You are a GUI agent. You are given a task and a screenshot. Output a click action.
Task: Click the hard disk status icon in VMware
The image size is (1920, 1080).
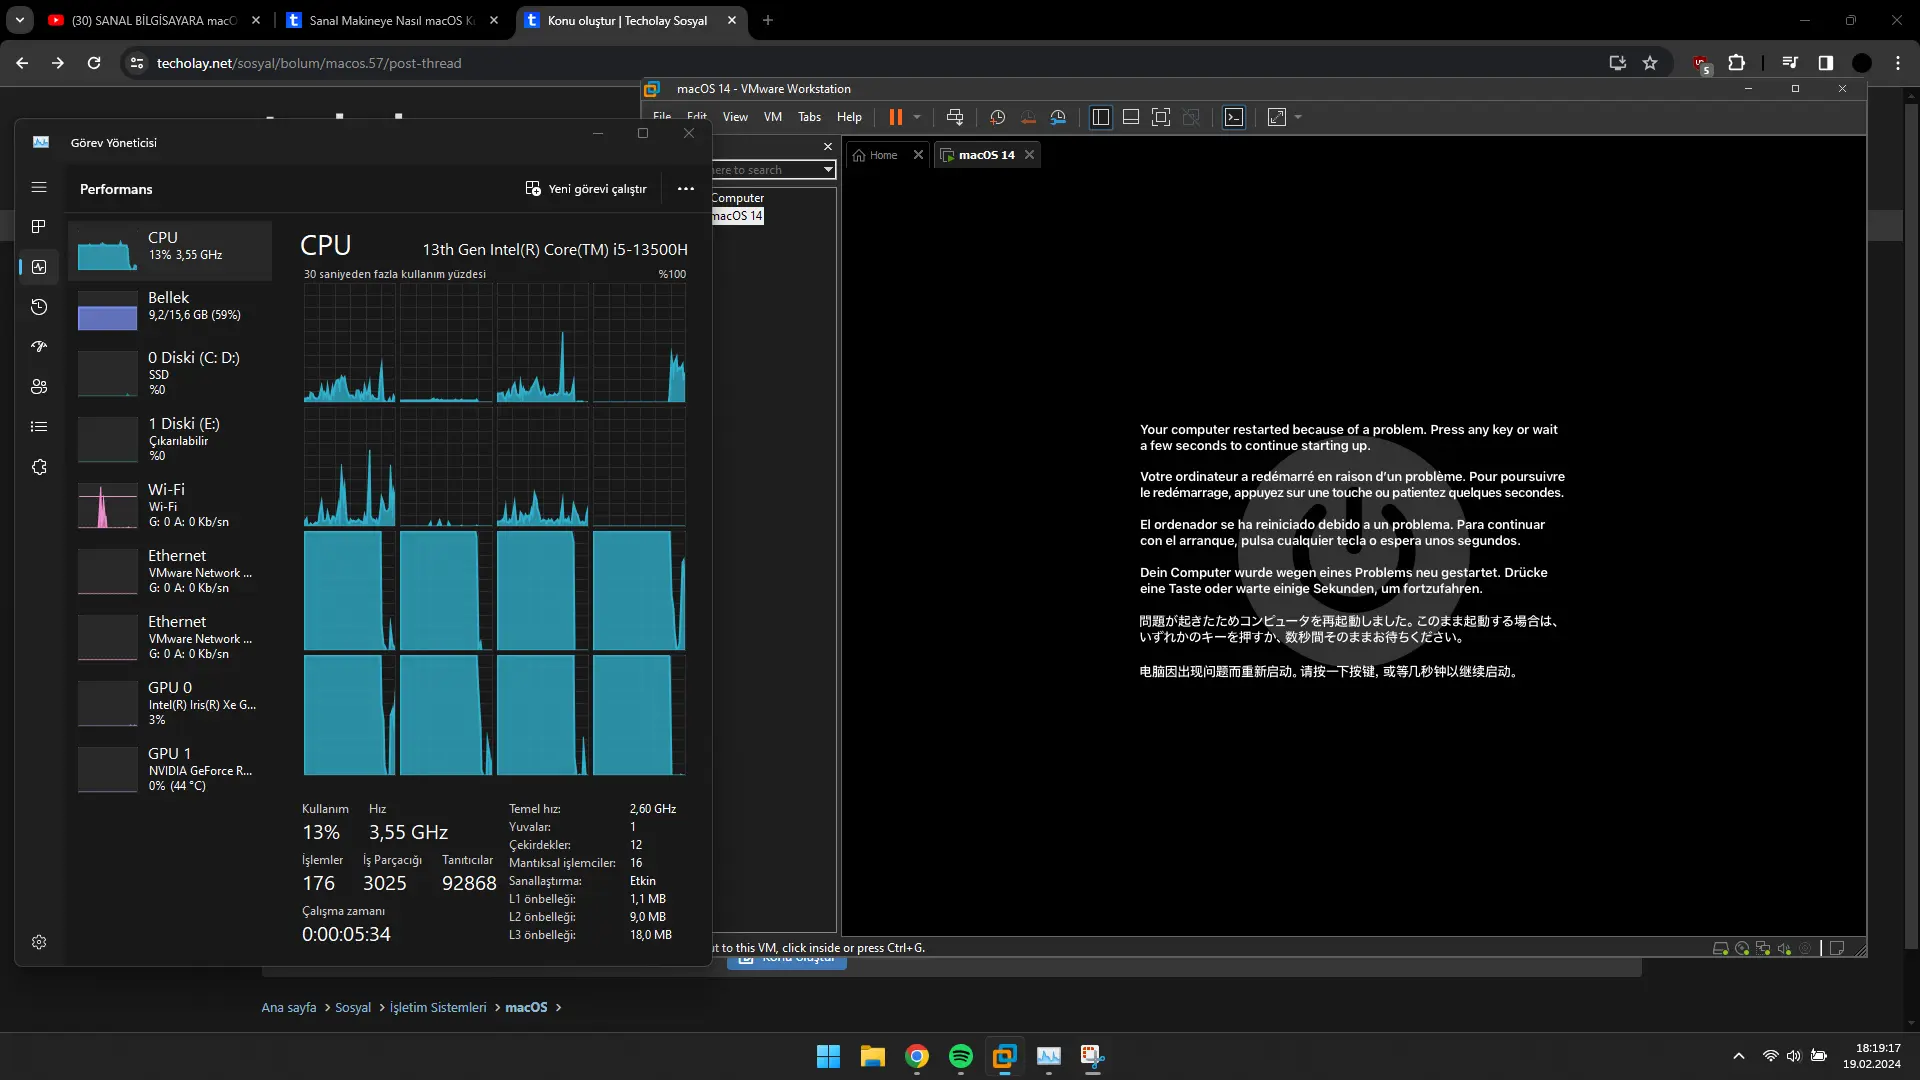(x=1720, y=948)
